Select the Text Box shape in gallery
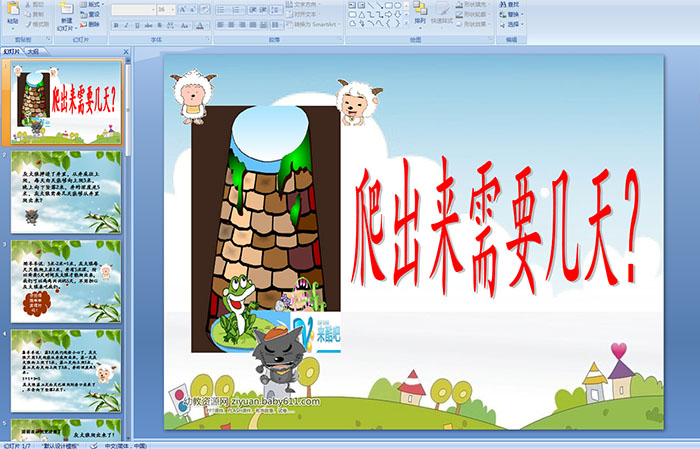 352,5
